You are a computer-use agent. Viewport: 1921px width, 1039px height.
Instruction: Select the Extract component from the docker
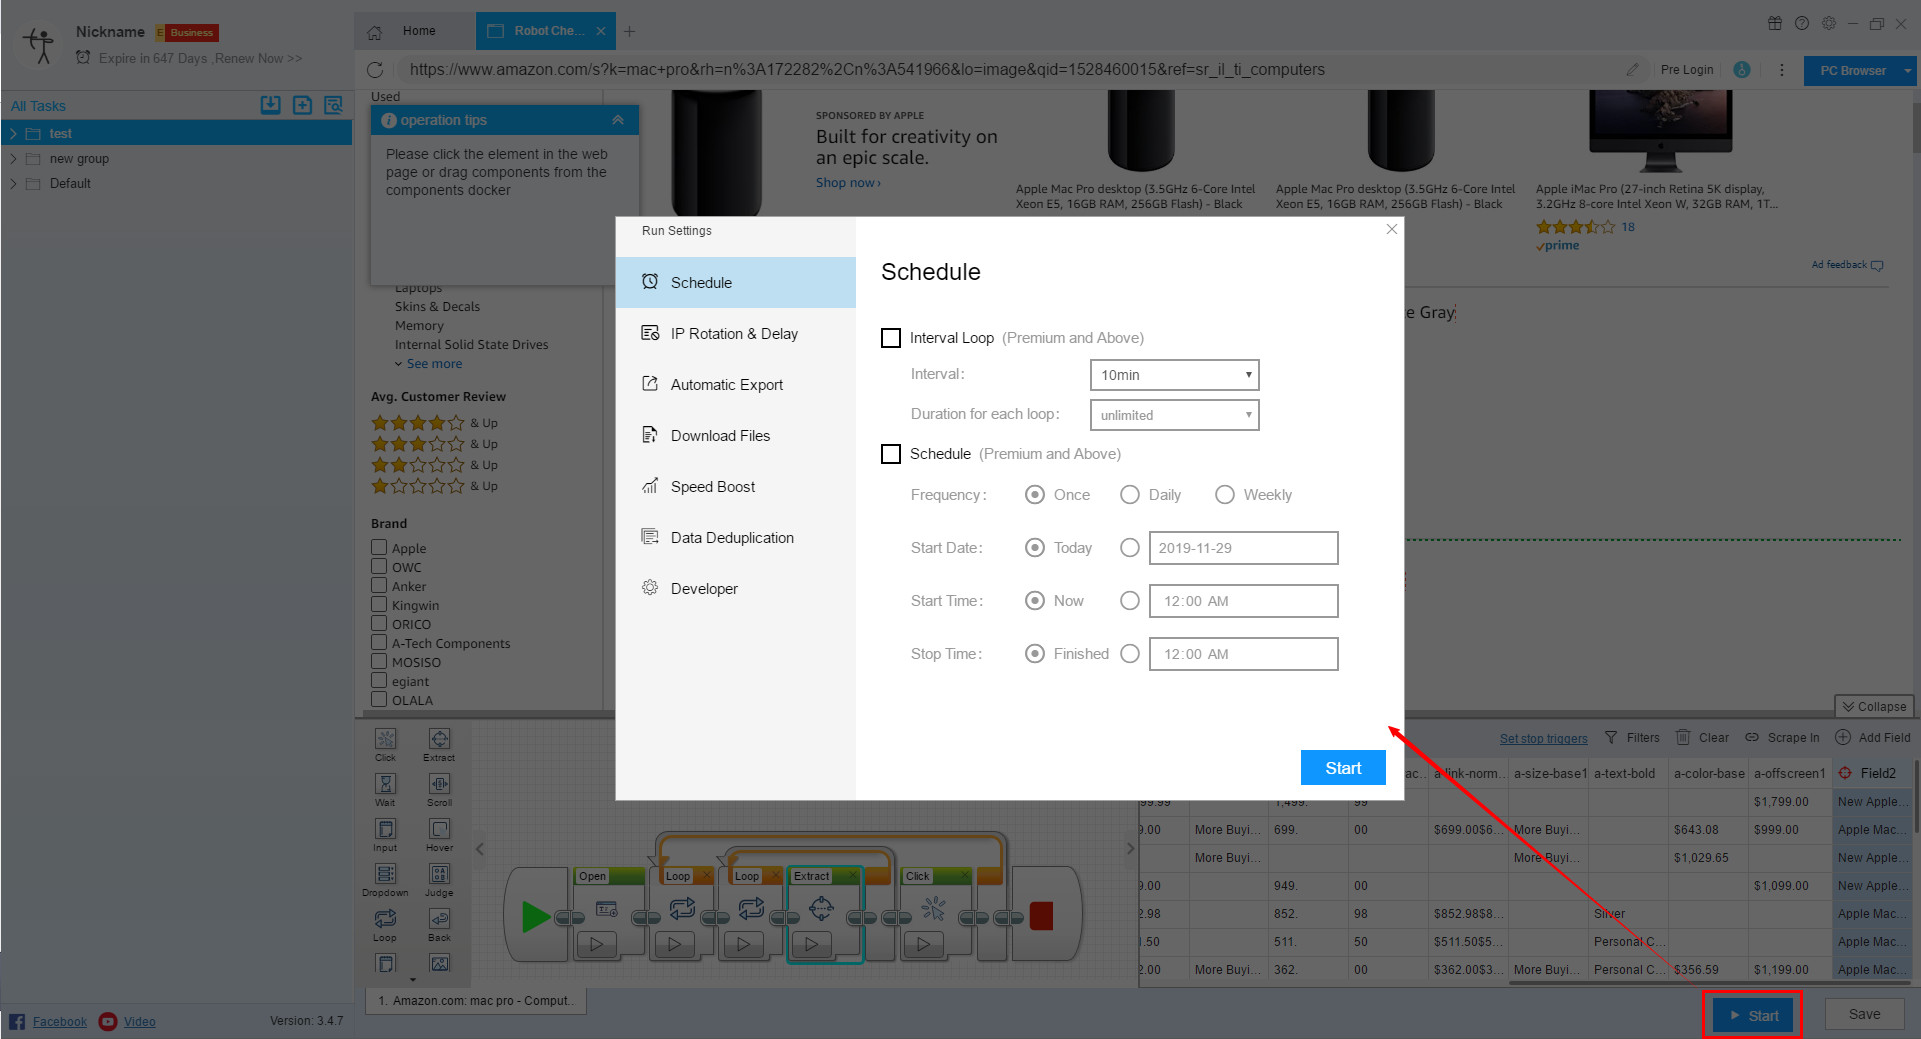pyautogui.click(x=439, y=741)
